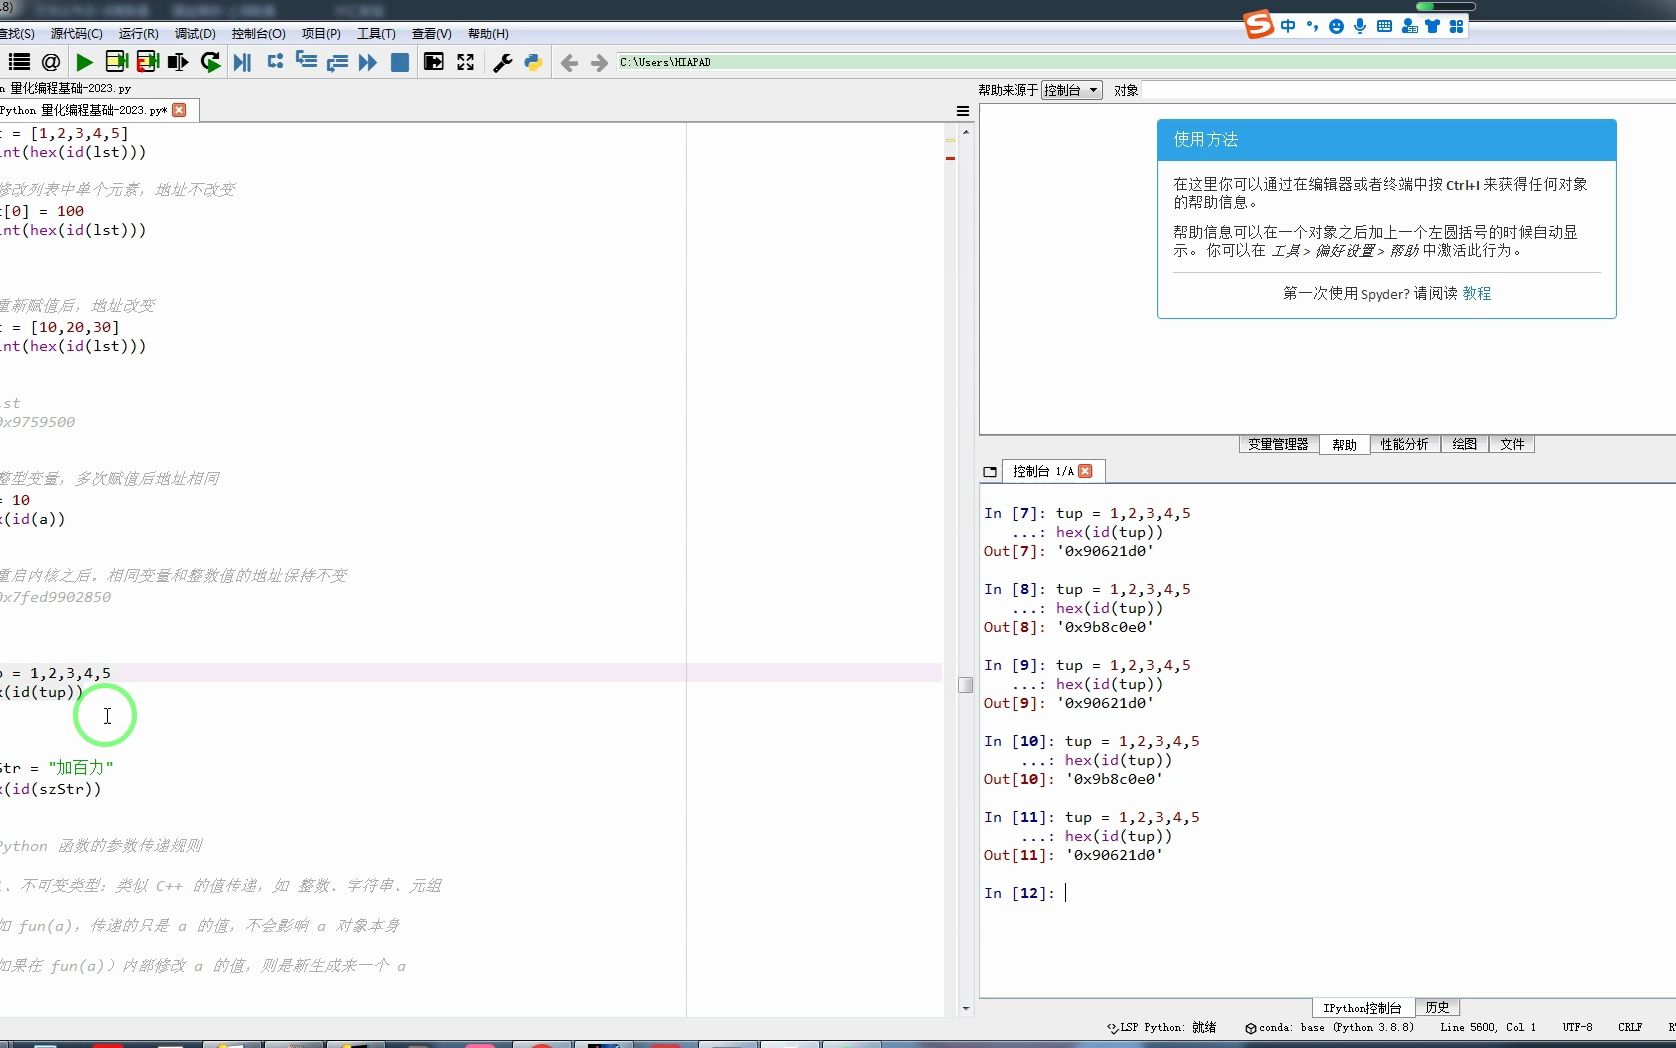Image resolution: width=1676 pixels, height=1048 pixels.
Task: Click the debugger step over icon
Action: coord(275,62)
